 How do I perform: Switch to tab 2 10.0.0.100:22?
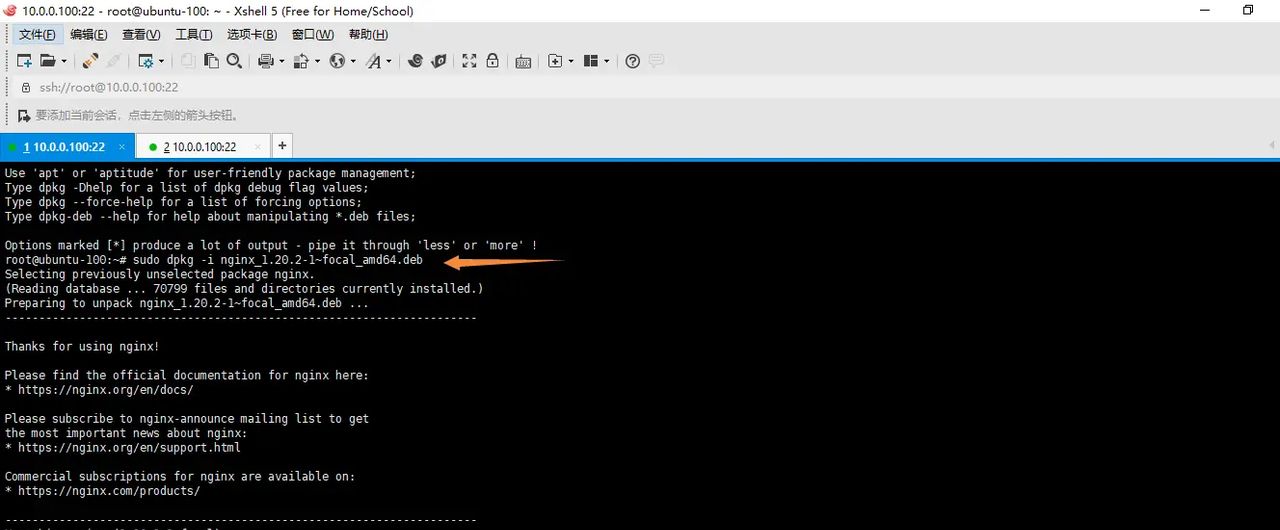(202, 146)
